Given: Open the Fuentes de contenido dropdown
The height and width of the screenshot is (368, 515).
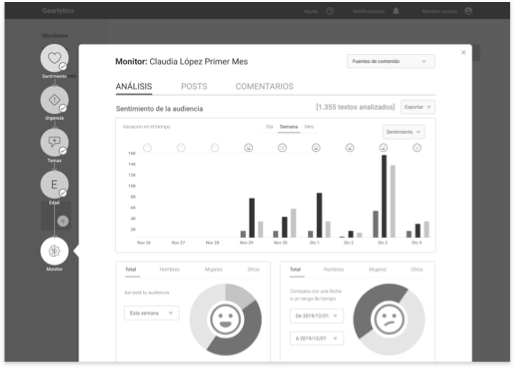Looking at the screenshot, I should (x=391, y=61).
